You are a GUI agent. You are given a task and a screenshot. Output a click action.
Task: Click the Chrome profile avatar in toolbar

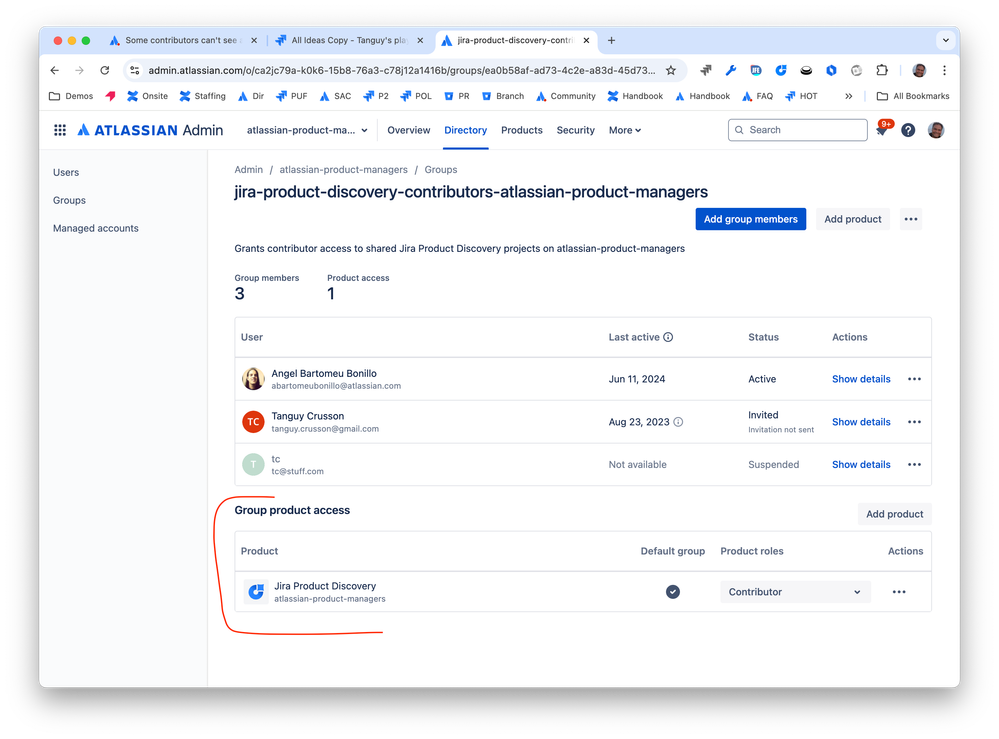tap(919, 71)
